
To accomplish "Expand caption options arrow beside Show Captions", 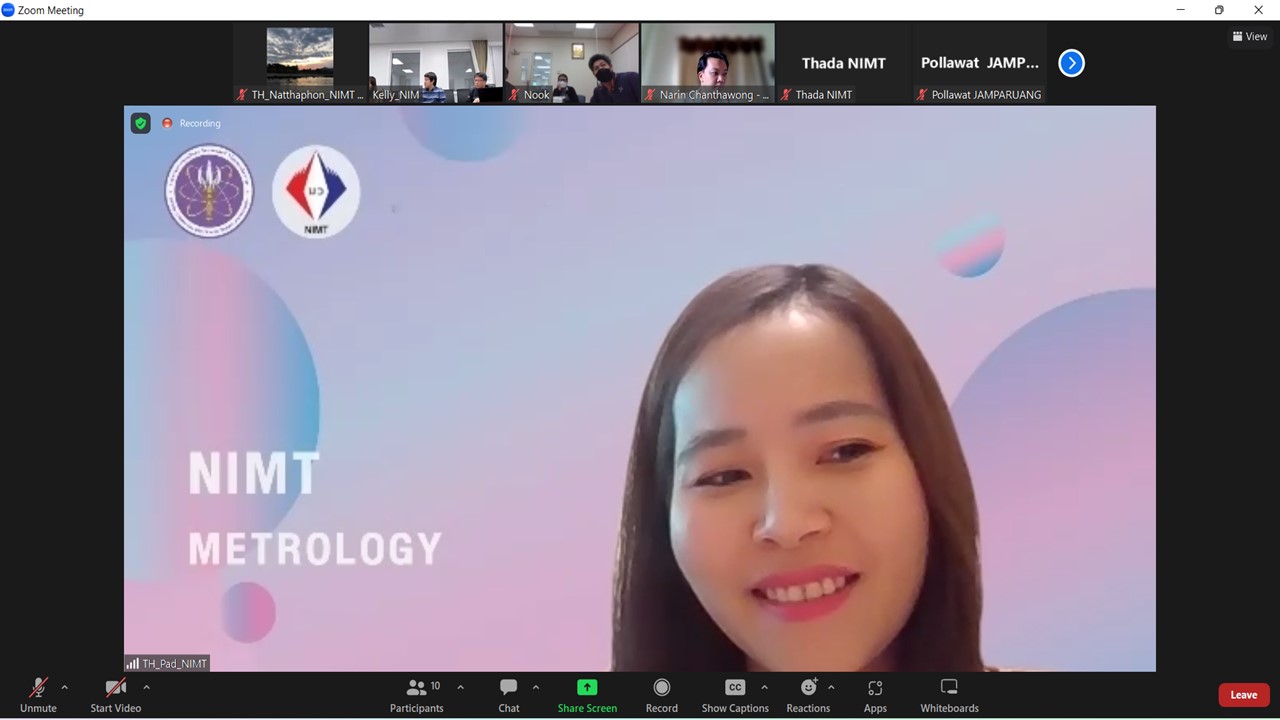I will [765, 688].
